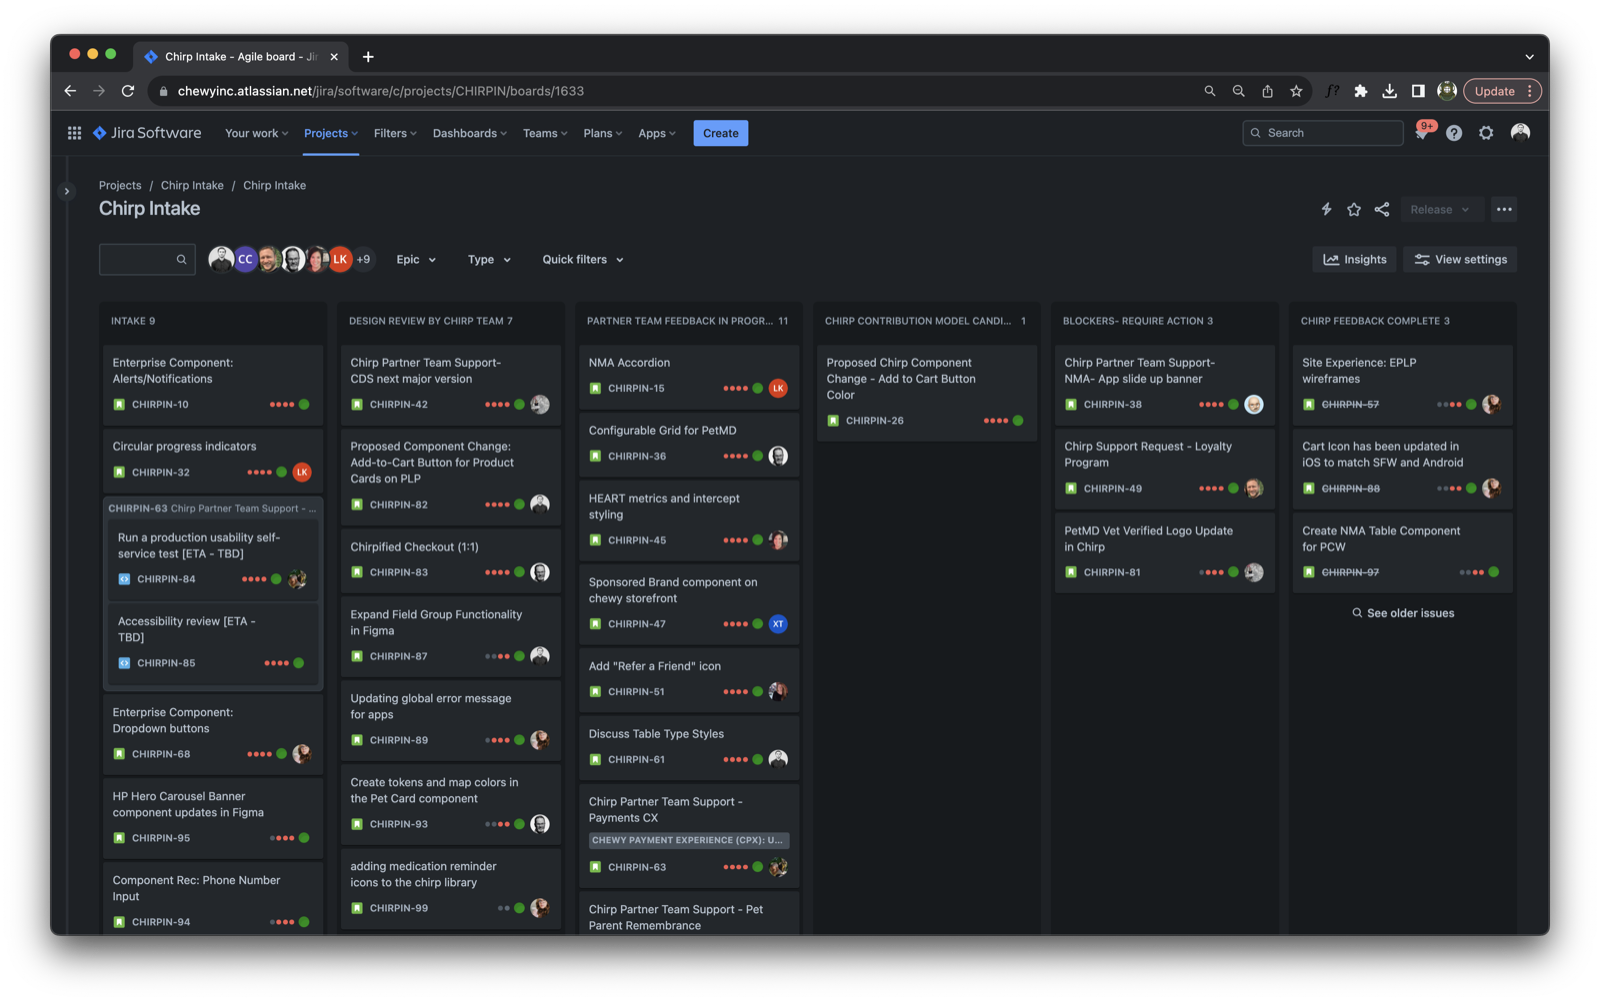This screenshot has width=1600, height=1002.
Task: Open the Filters menu
Action: click(395, 133)
